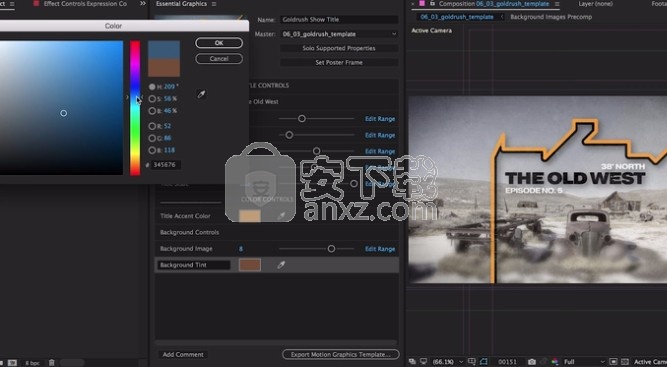Switch to Background Images Precomp tab
Screen dimensions: 667x367
point(551,17)
